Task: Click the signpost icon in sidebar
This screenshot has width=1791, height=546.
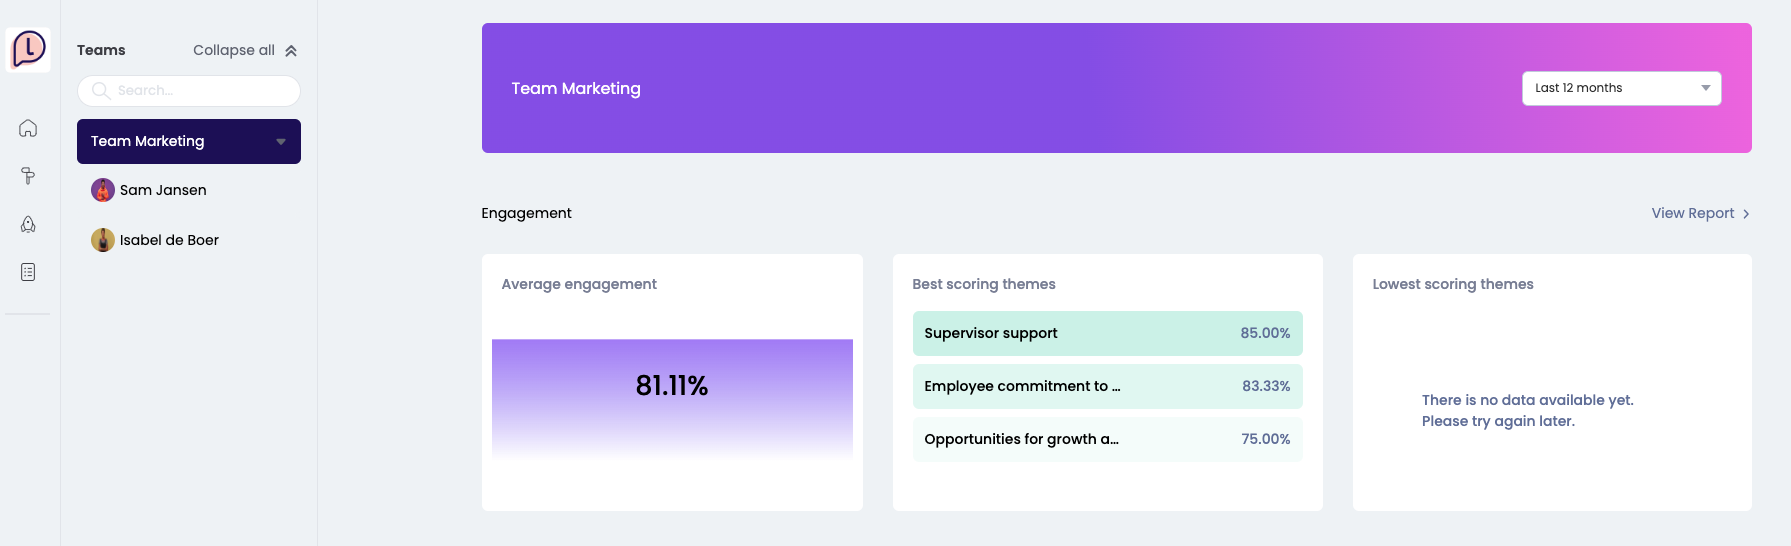Action: coord(28,176)
